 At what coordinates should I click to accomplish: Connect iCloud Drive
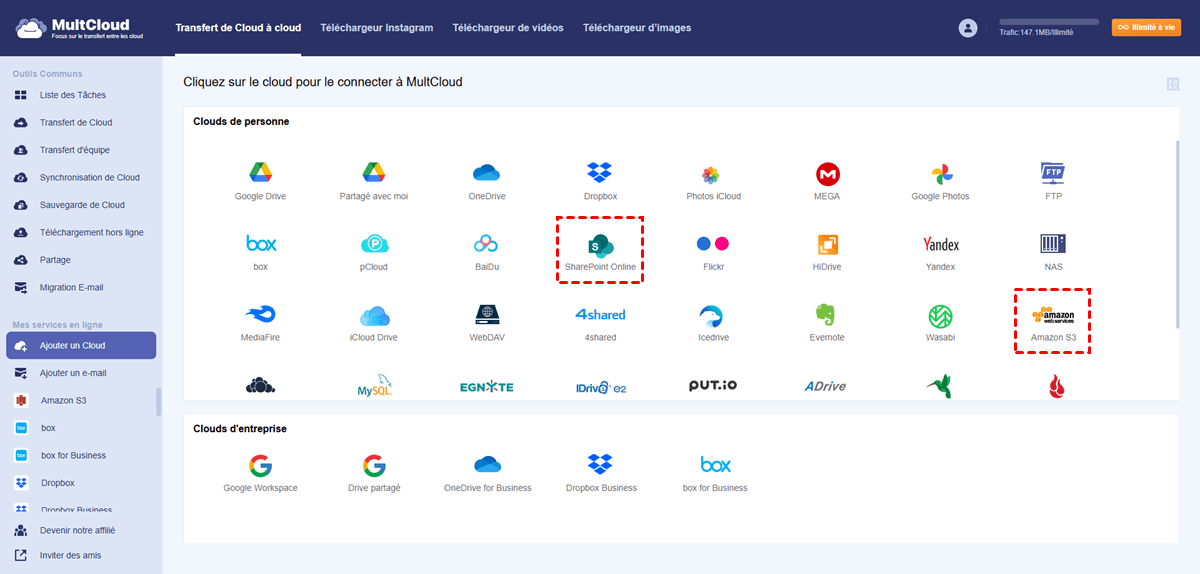click(374, 322)
